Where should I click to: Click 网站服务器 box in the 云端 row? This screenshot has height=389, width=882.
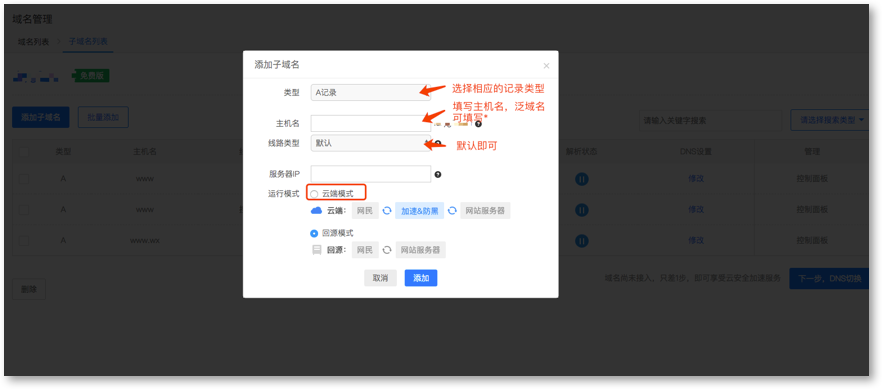485,211
